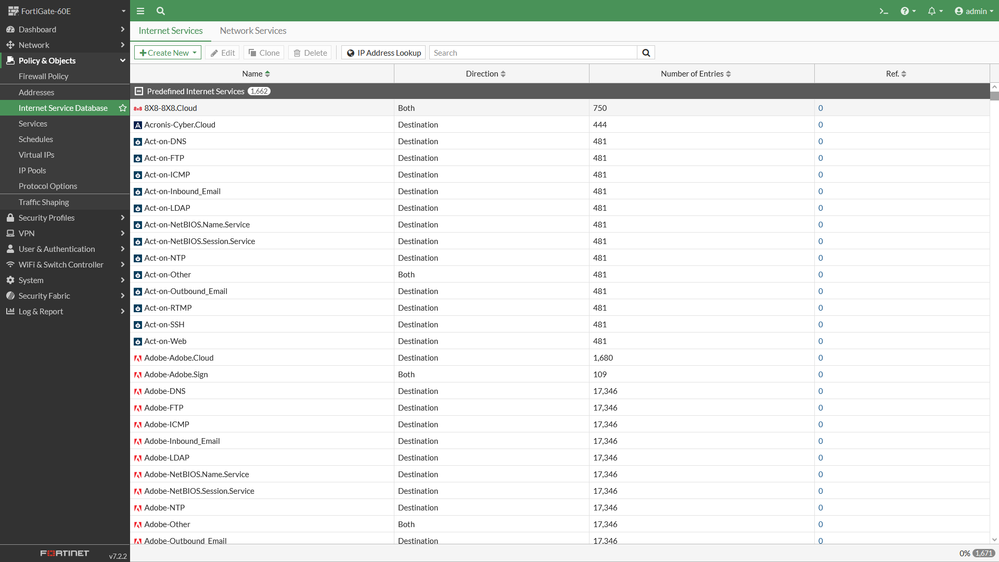The image size is (999, 562).
Task: Click the 8X8-8X8.Cloud service icon
Action: point(138,108)
